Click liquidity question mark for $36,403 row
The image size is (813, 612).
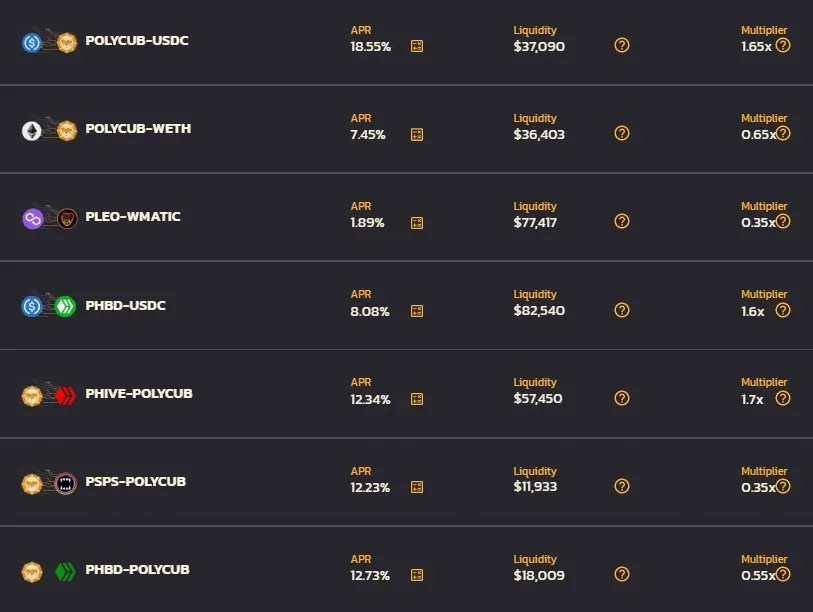point(622,133)
